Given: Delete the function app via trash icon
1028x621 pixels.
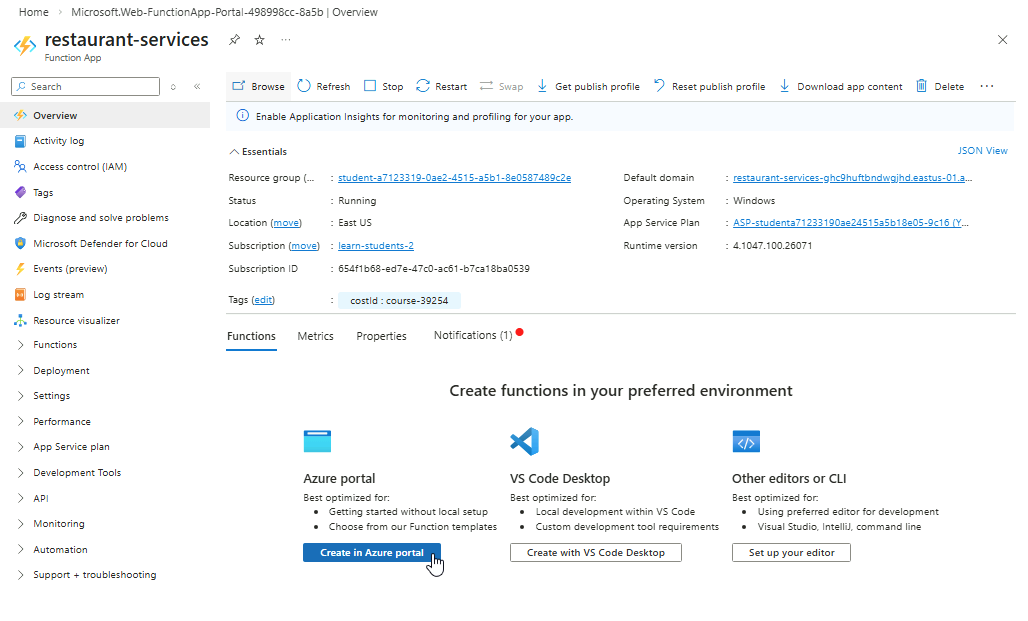Looking at the screenshot, I should click(x=922, y=86).
